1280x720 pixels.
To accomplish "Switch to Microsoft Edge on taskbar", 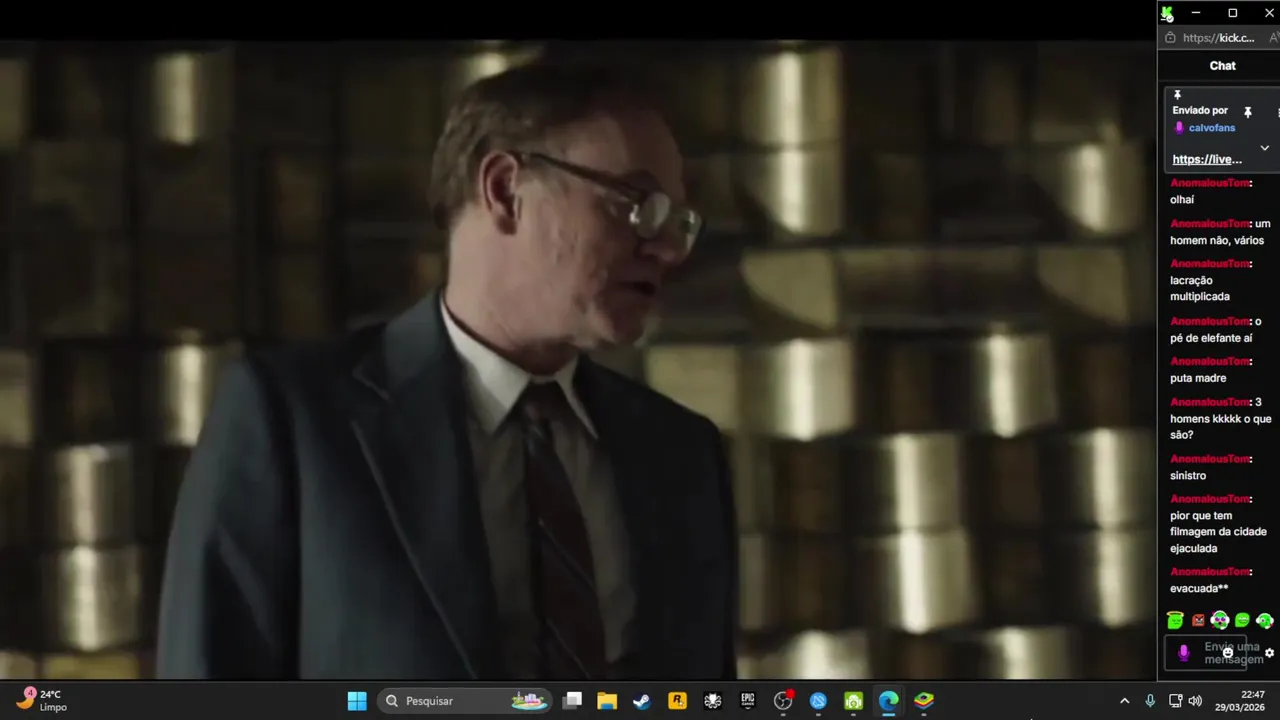I will [889, 701].
